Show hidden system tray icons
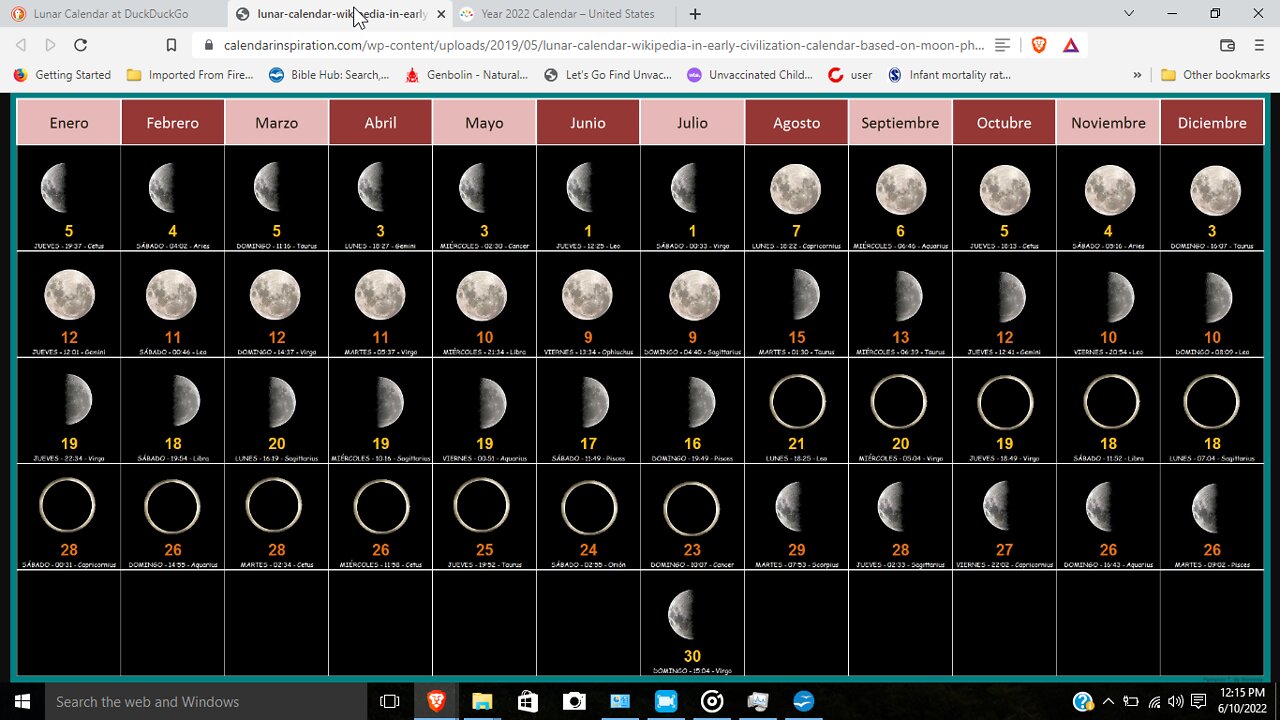The height and width of the screenshot is (720, 1280). pos(1108,702)
